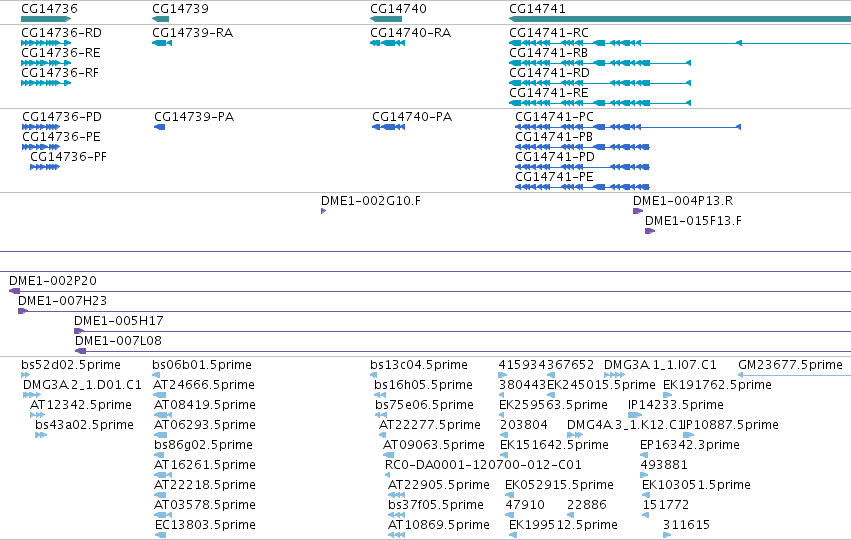Viewport: 851px width, 540px height.
Task: Select BAC clone DME1-007L08
Action: (x=118, y=341)
